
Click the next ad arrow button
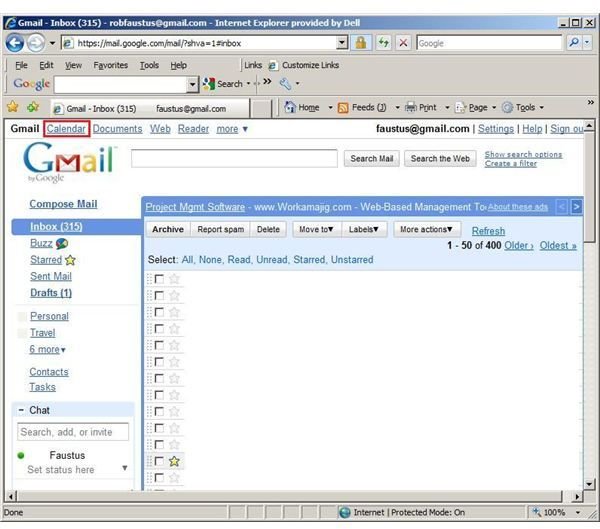tap(576, 207)
